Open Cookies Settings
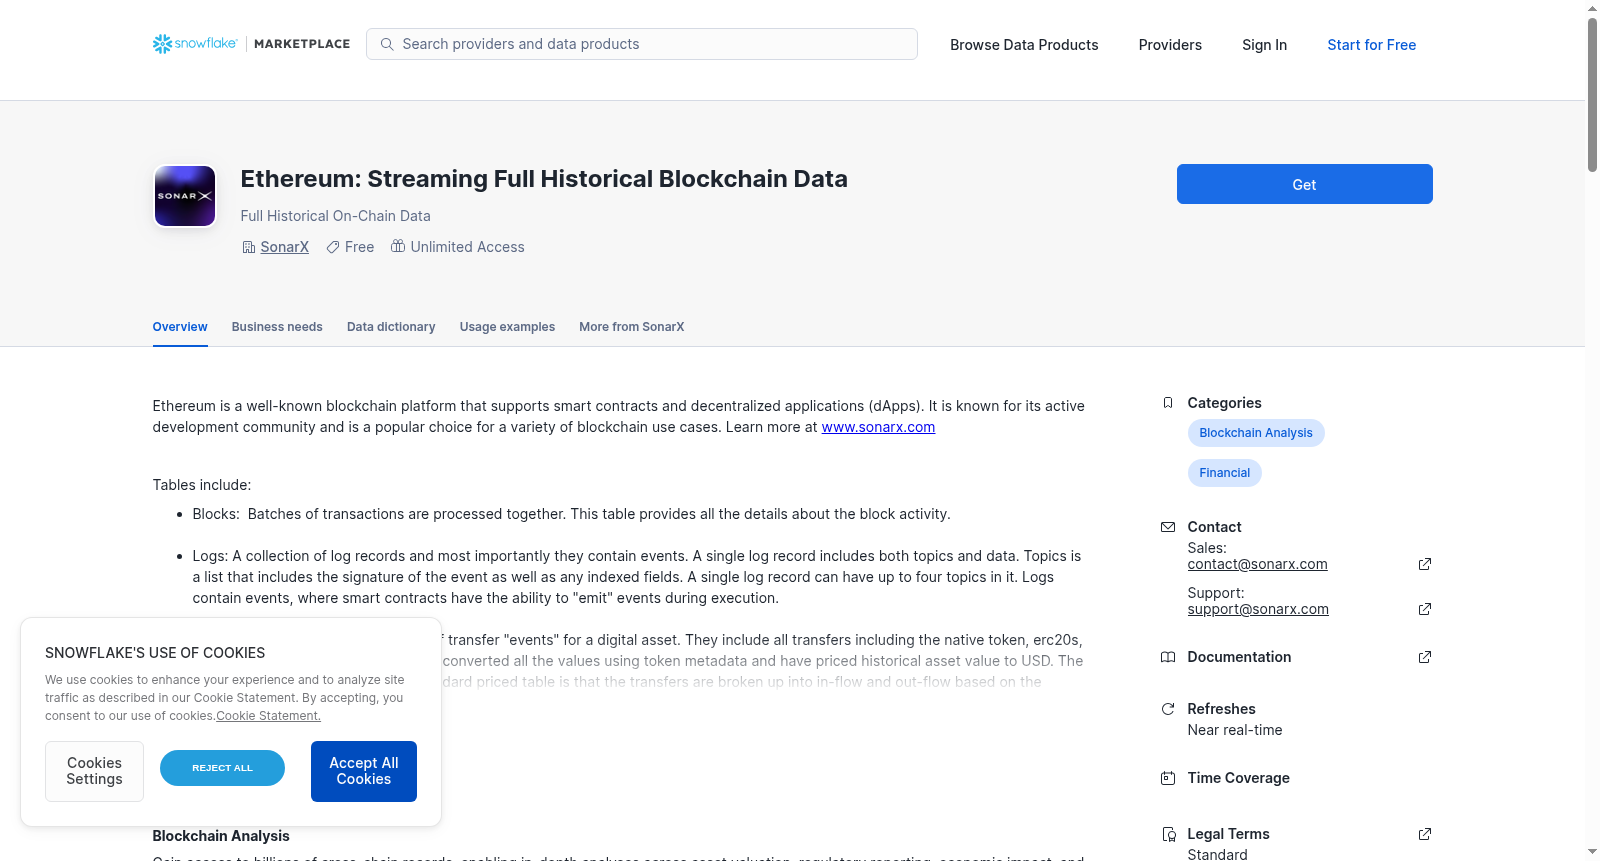Screen dimensions: 1600x861 click(x=94, y=771)
